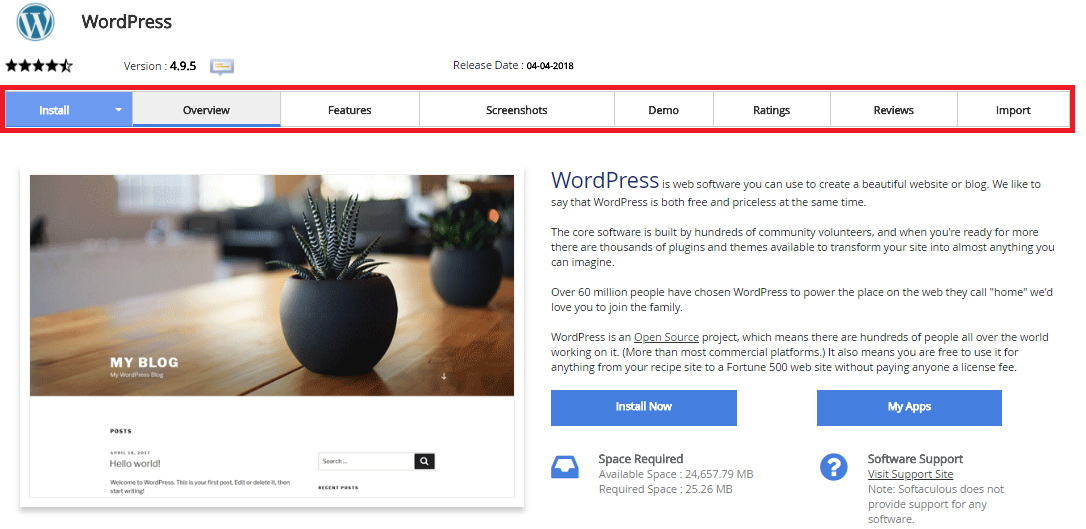Open the Reviews tab
Image resolution: width=1086 pixels, height=529 pixels.
(x=893, y=109)
